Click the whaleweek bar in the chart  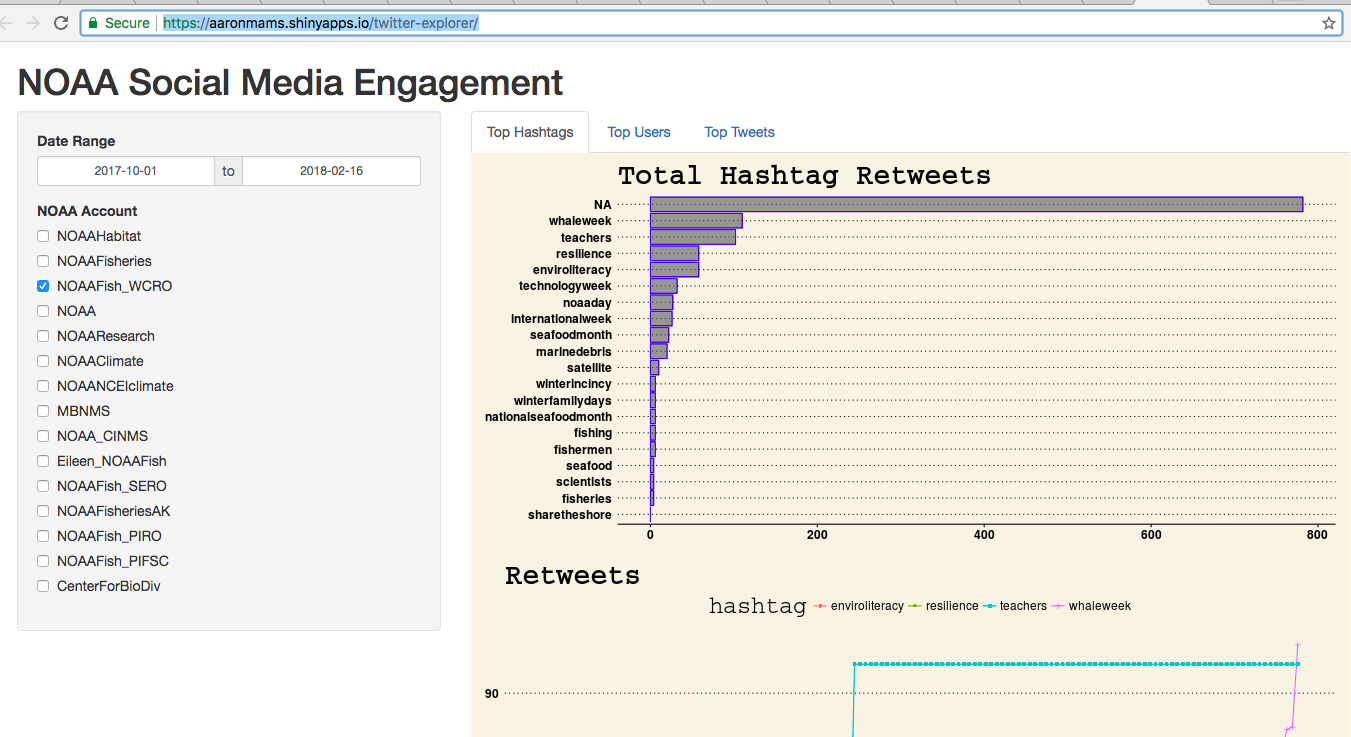696,221
